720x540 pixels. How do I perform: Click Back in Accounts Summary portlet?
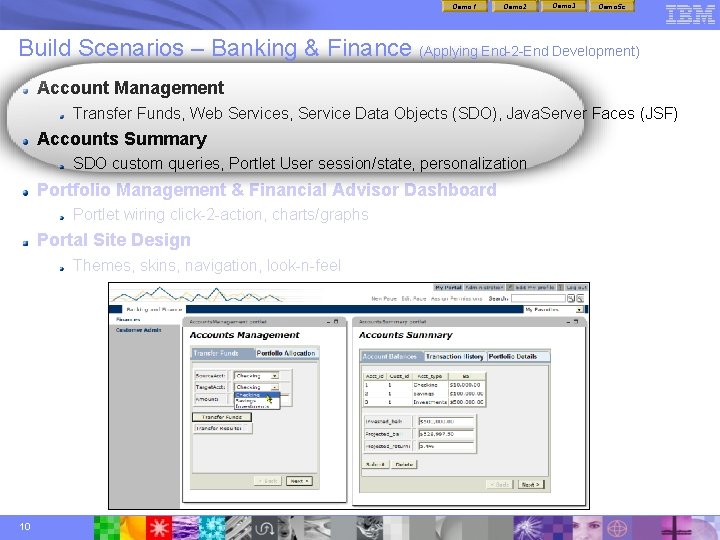coord(500,484)
